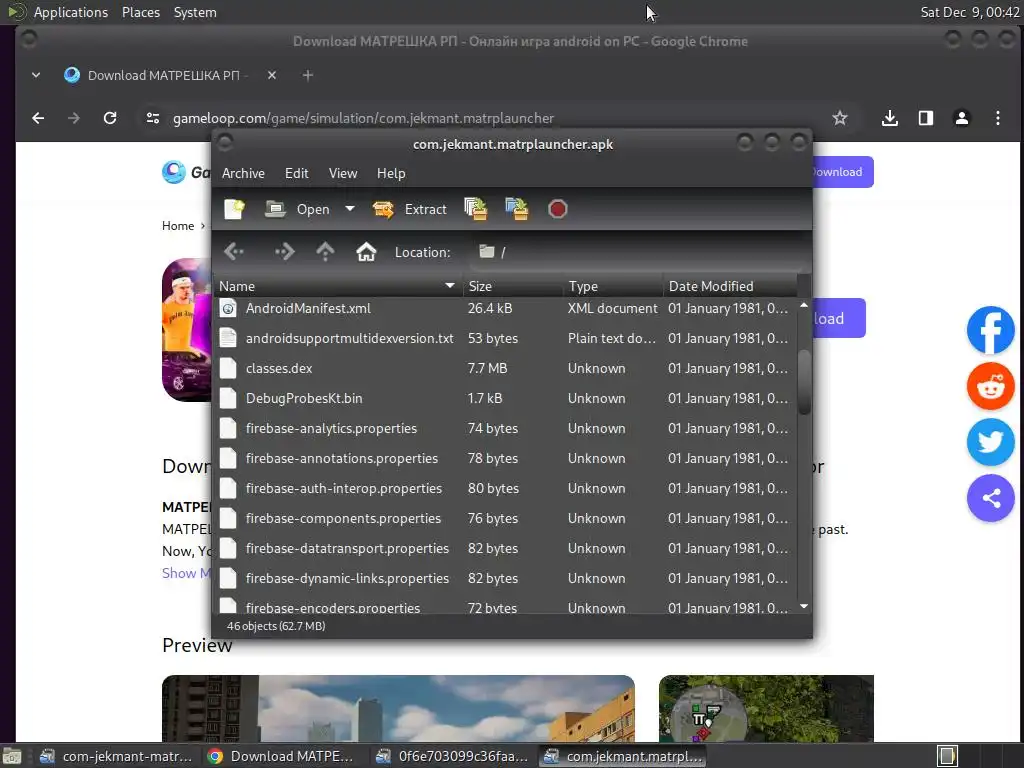Click the city preview screenshot thumbnail

398,708
